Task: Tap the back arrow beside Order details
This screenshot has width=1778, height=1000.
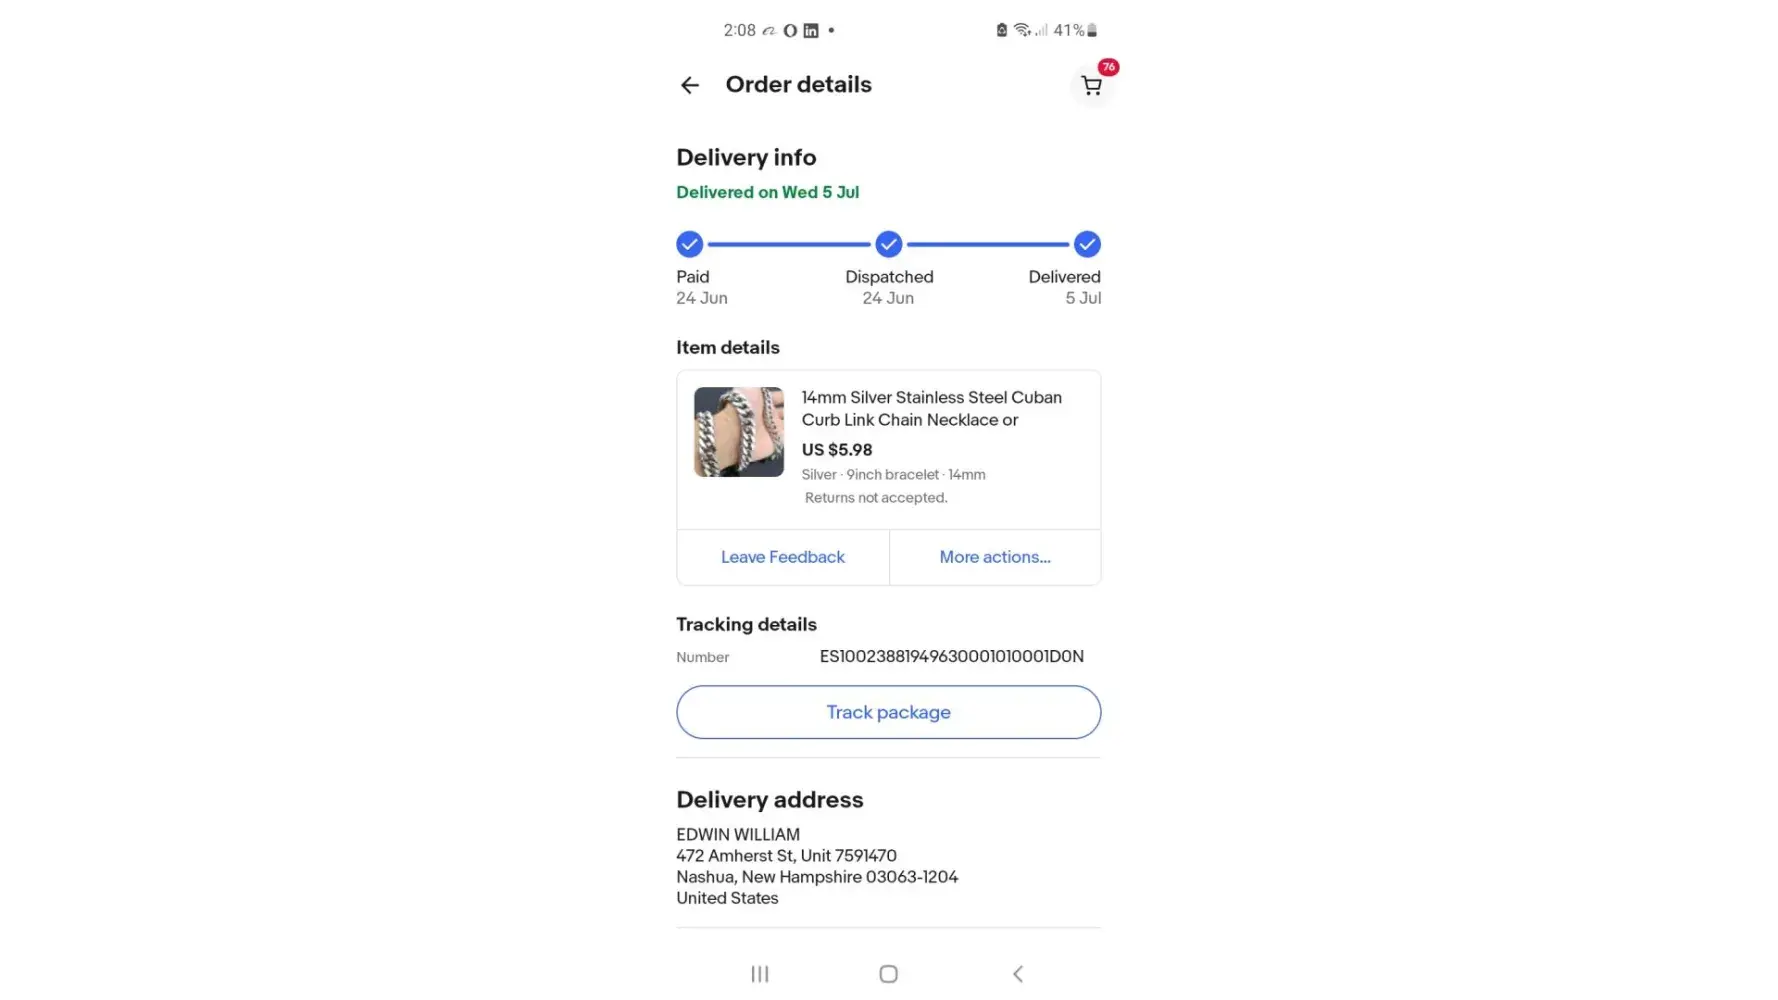Action: pyautogui.click(x=689, y=85)
